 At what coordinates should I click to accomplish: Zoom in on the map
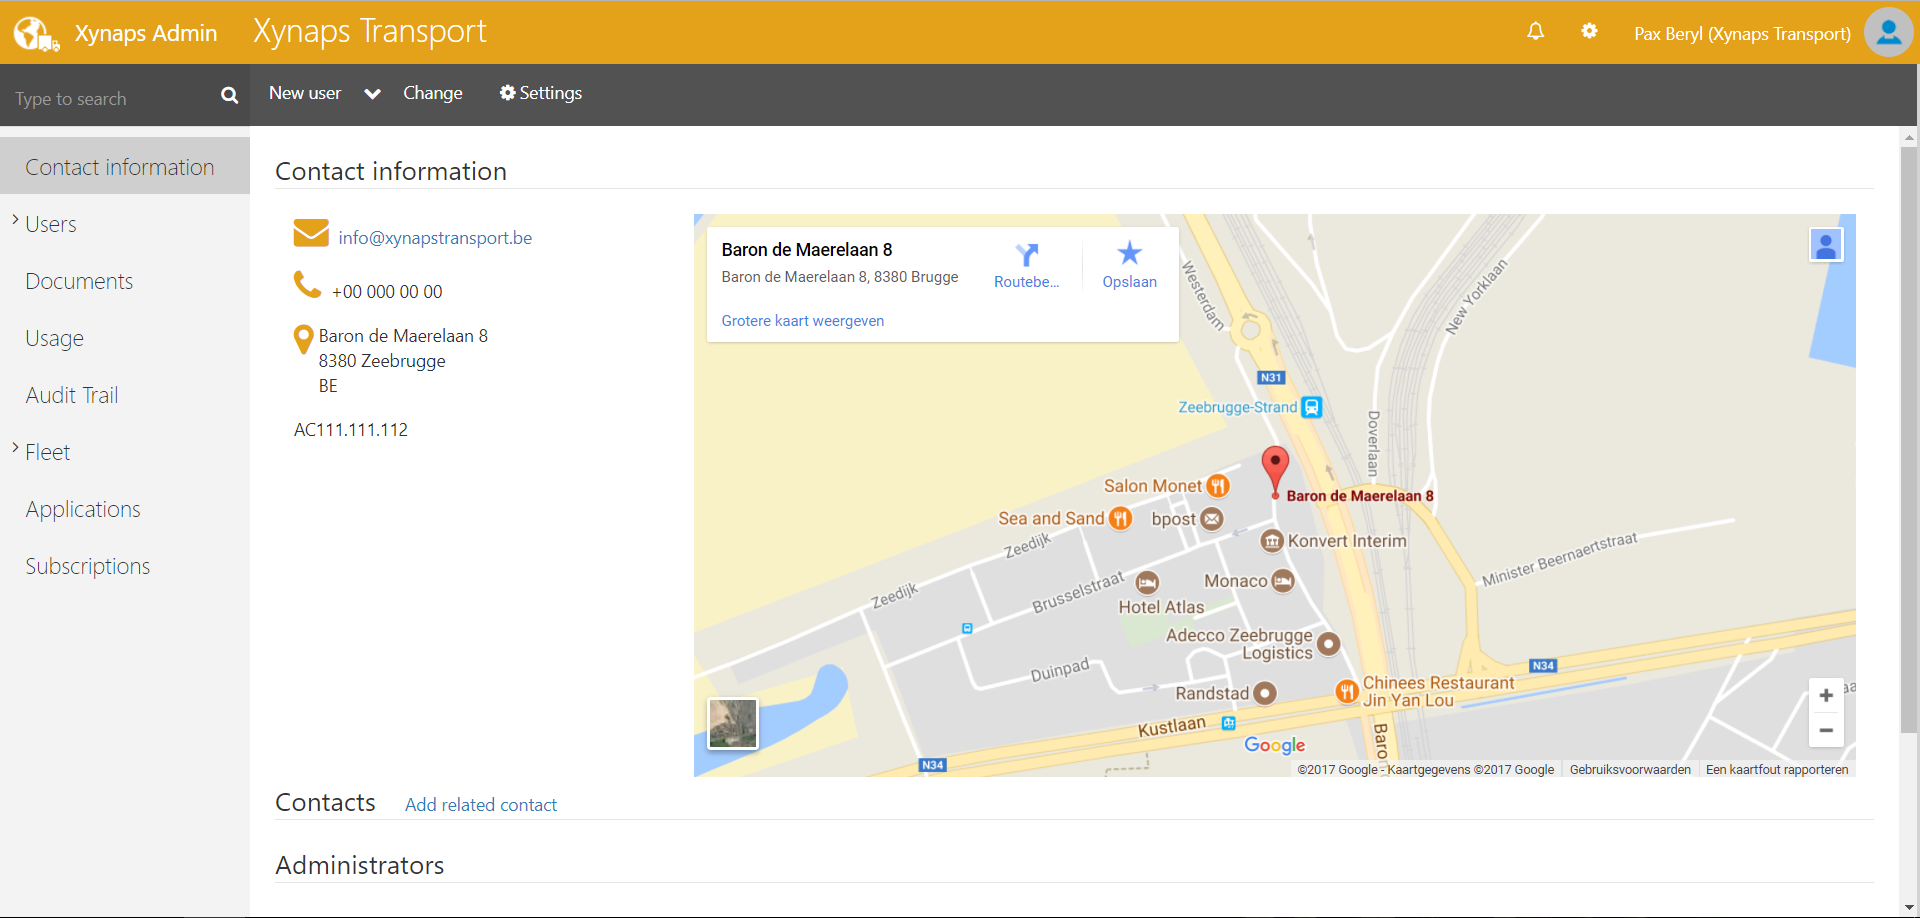pyautogui.click(x=1825, y=696)
